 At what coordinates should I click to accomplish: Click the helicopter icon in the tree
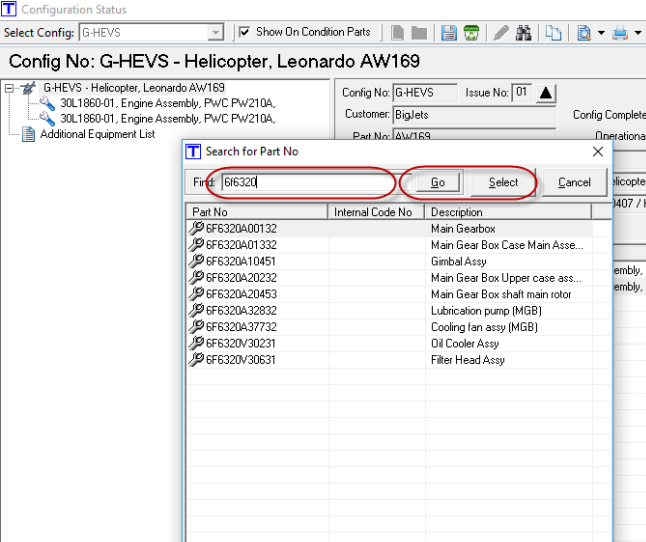point(28,88)
